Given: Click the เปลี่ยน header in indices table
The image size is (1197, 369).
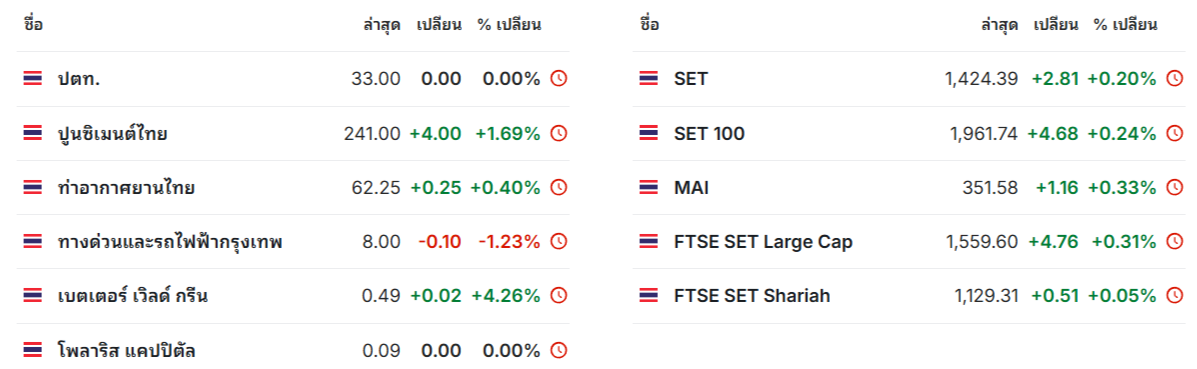Looking at the screenshot, I should [x=1057, y=24].
